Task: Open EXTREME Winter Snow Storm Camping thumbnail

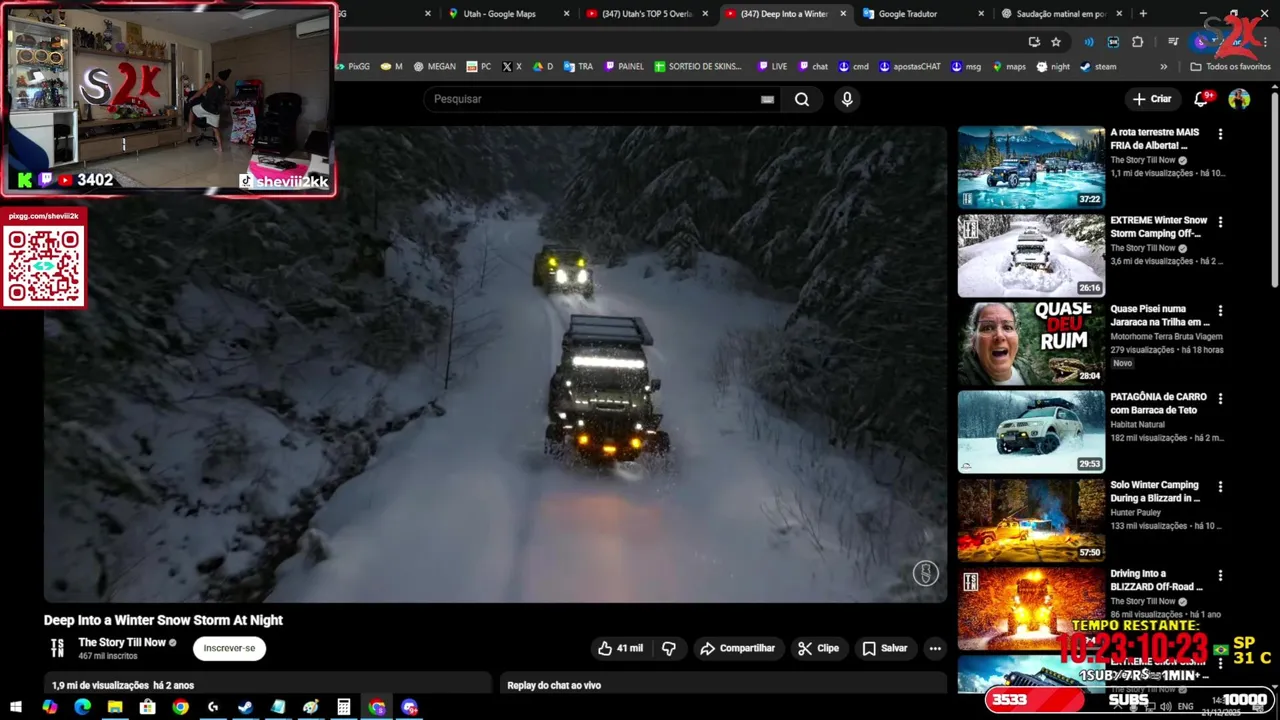Action: [x=1031, y=255]
